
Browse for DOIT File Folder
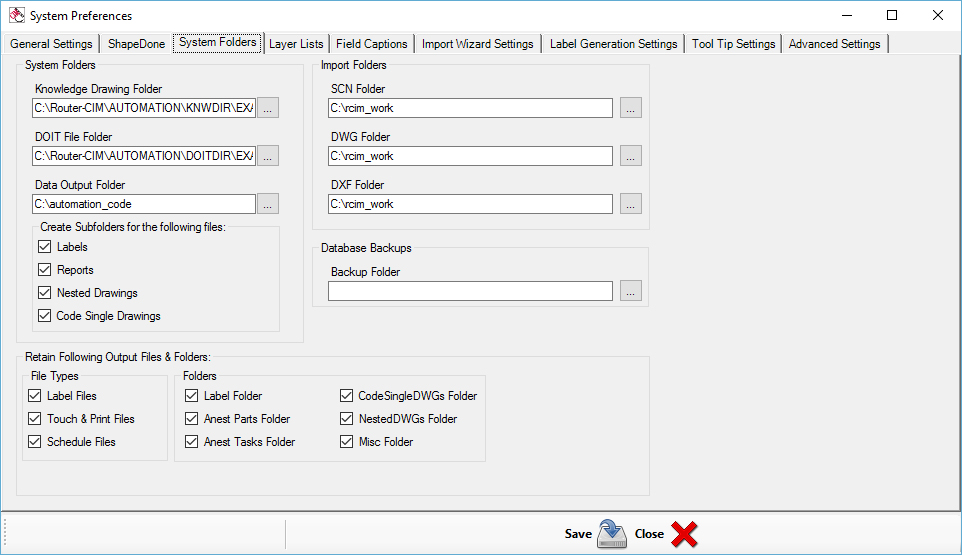[267, 156]
